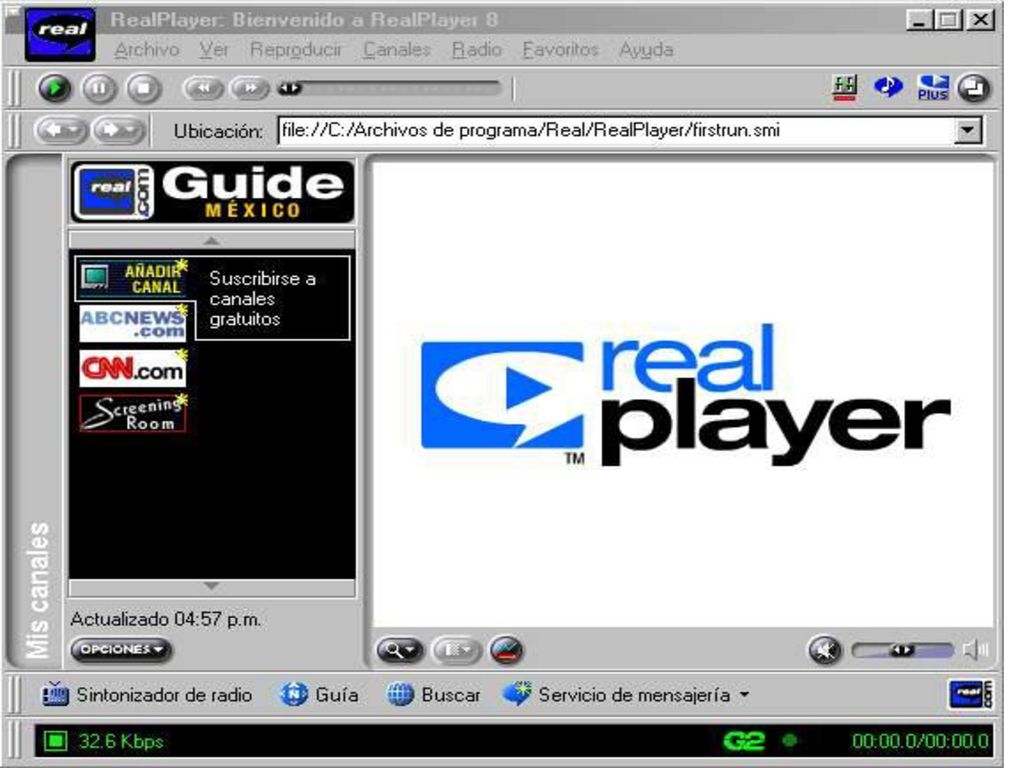Stop playback with the stop button
1024x768 pixels.
coord(144,88)
